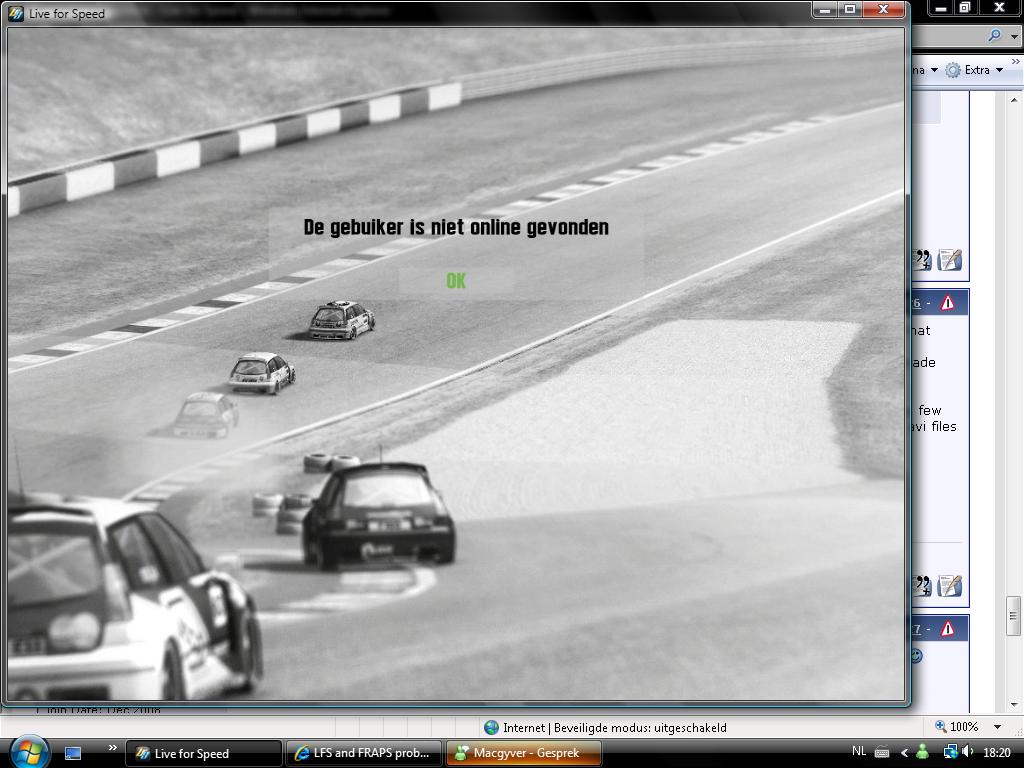Show hidden tray icons via the arrow
Image resolution: width=1024 pixels, height=768 pixels.
point(904,753)
